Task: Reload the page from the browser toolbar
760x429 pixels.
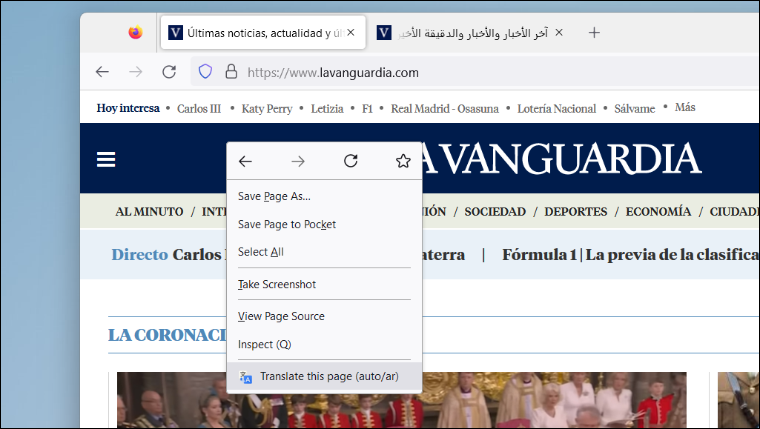Action: pyautogui.click(x=169, y=72)
